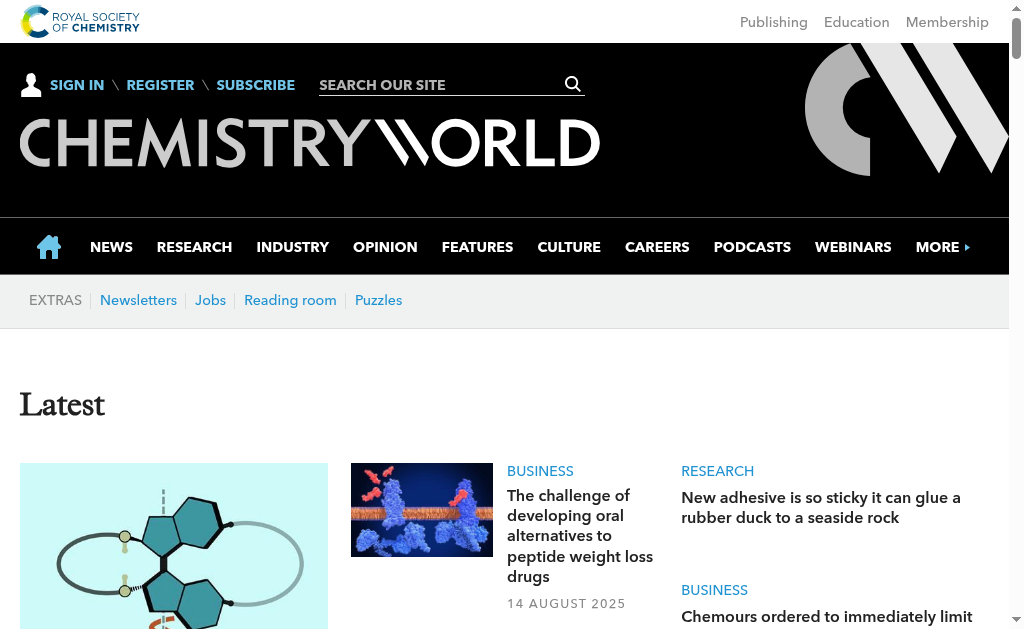Visit the Reading room link
Image resolution: width=1024 pixels, height=629 pixels.
pyautogui.click(x=290, y=300)
